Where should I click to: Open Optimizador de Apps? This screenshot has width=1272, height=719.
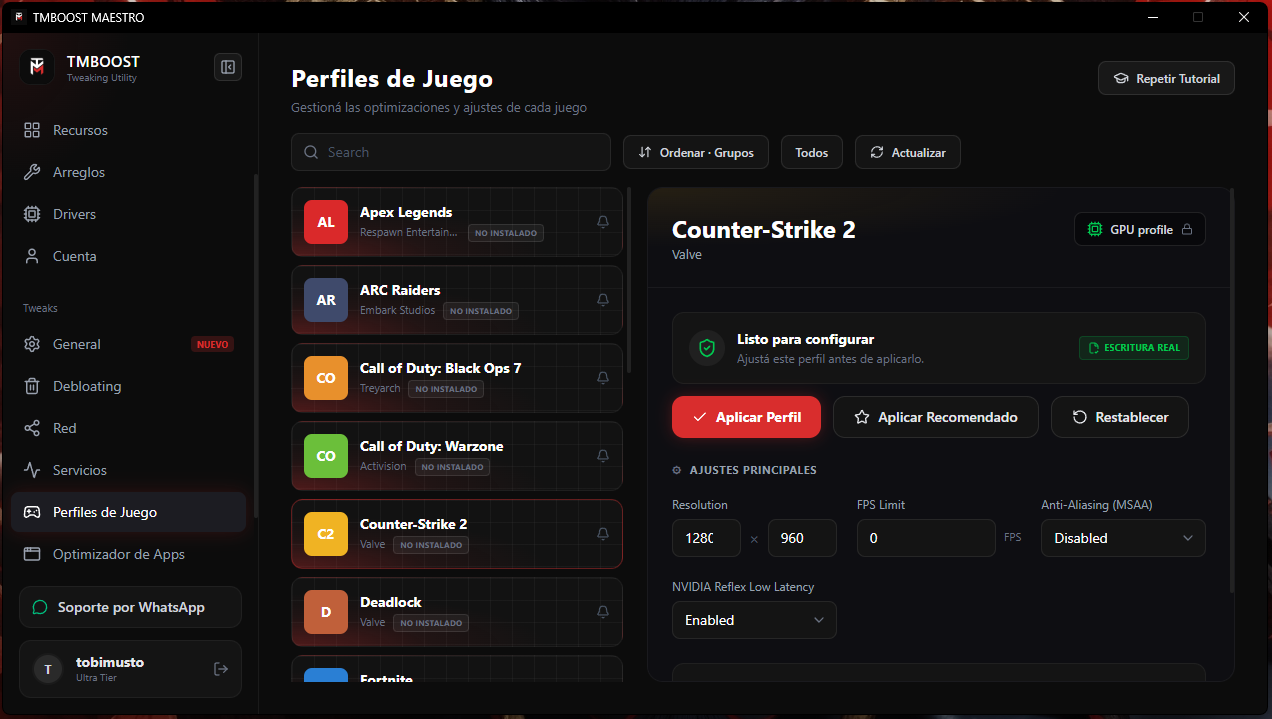coord(128,554)
